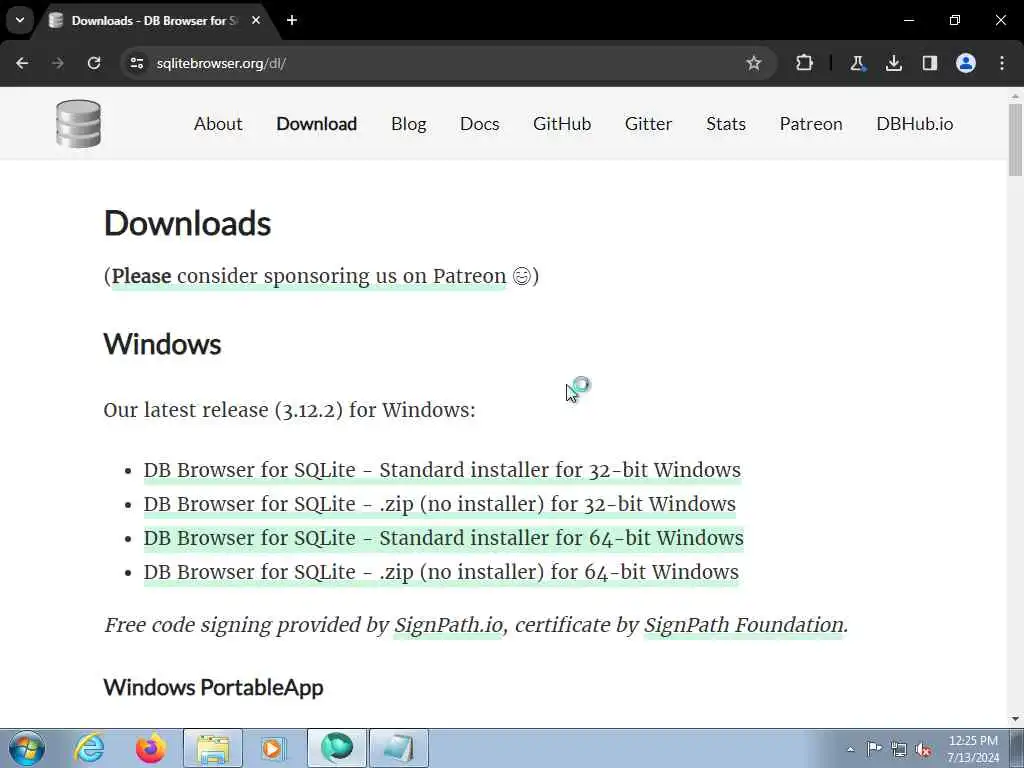The image size is (1024, 768).
Task: Show the browser downloads tray
Action: coord(893,63)
